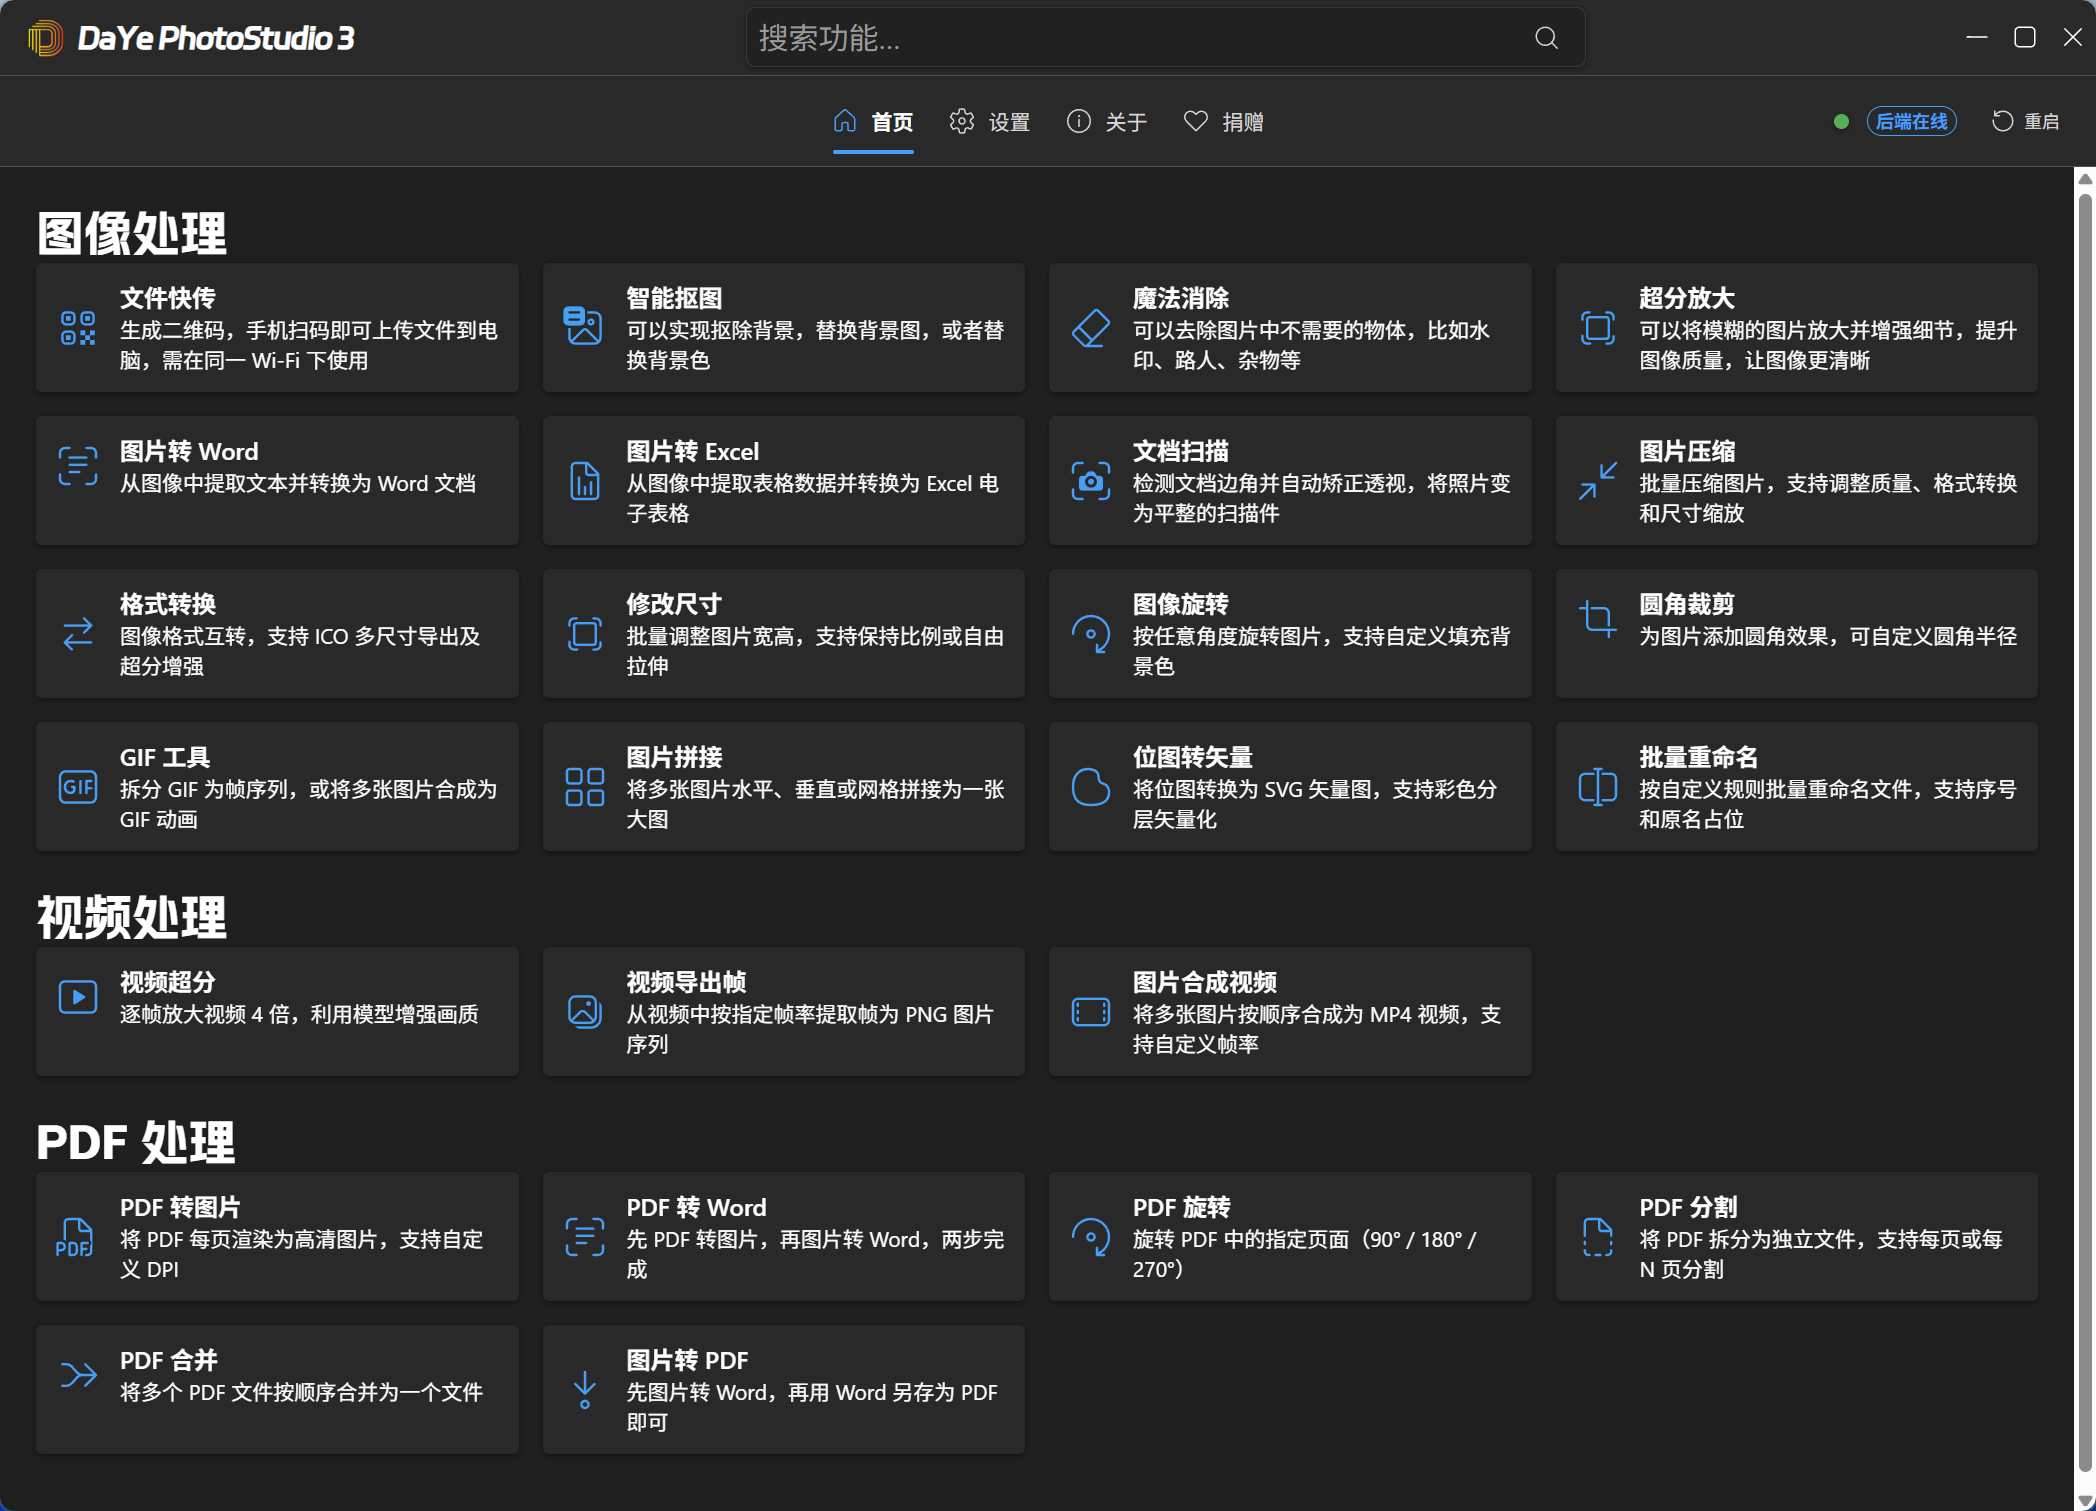Screen dimensions: 2096x1511
Task: Select the 文档扫描 camera icon
Action: click(x=1090, y=481)
